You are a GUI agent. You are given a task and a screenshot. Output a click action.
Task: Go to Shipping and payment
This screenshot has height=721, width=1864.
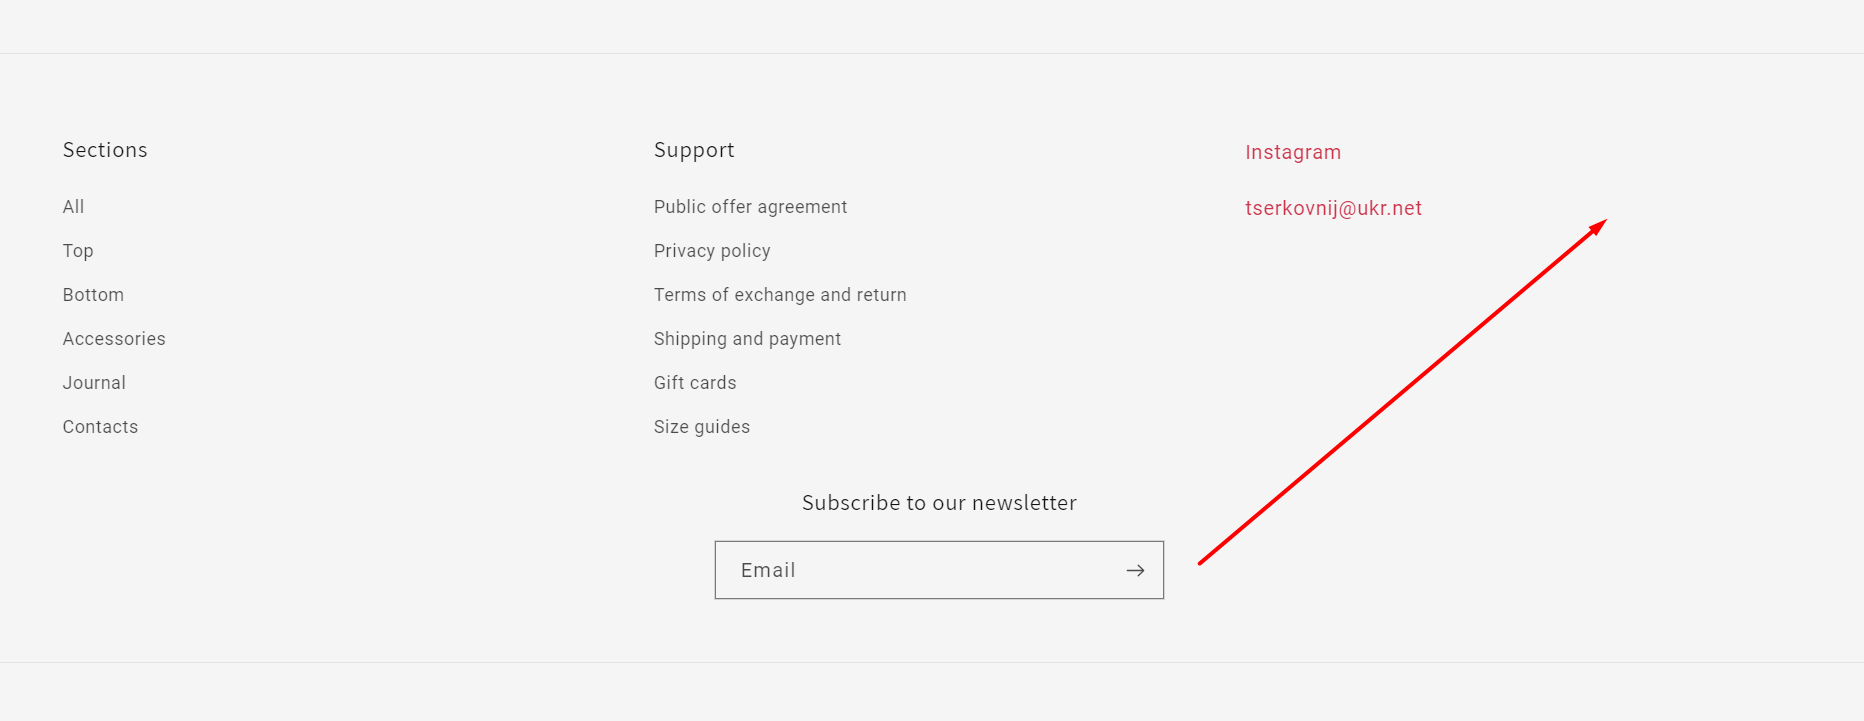(747, 339)
